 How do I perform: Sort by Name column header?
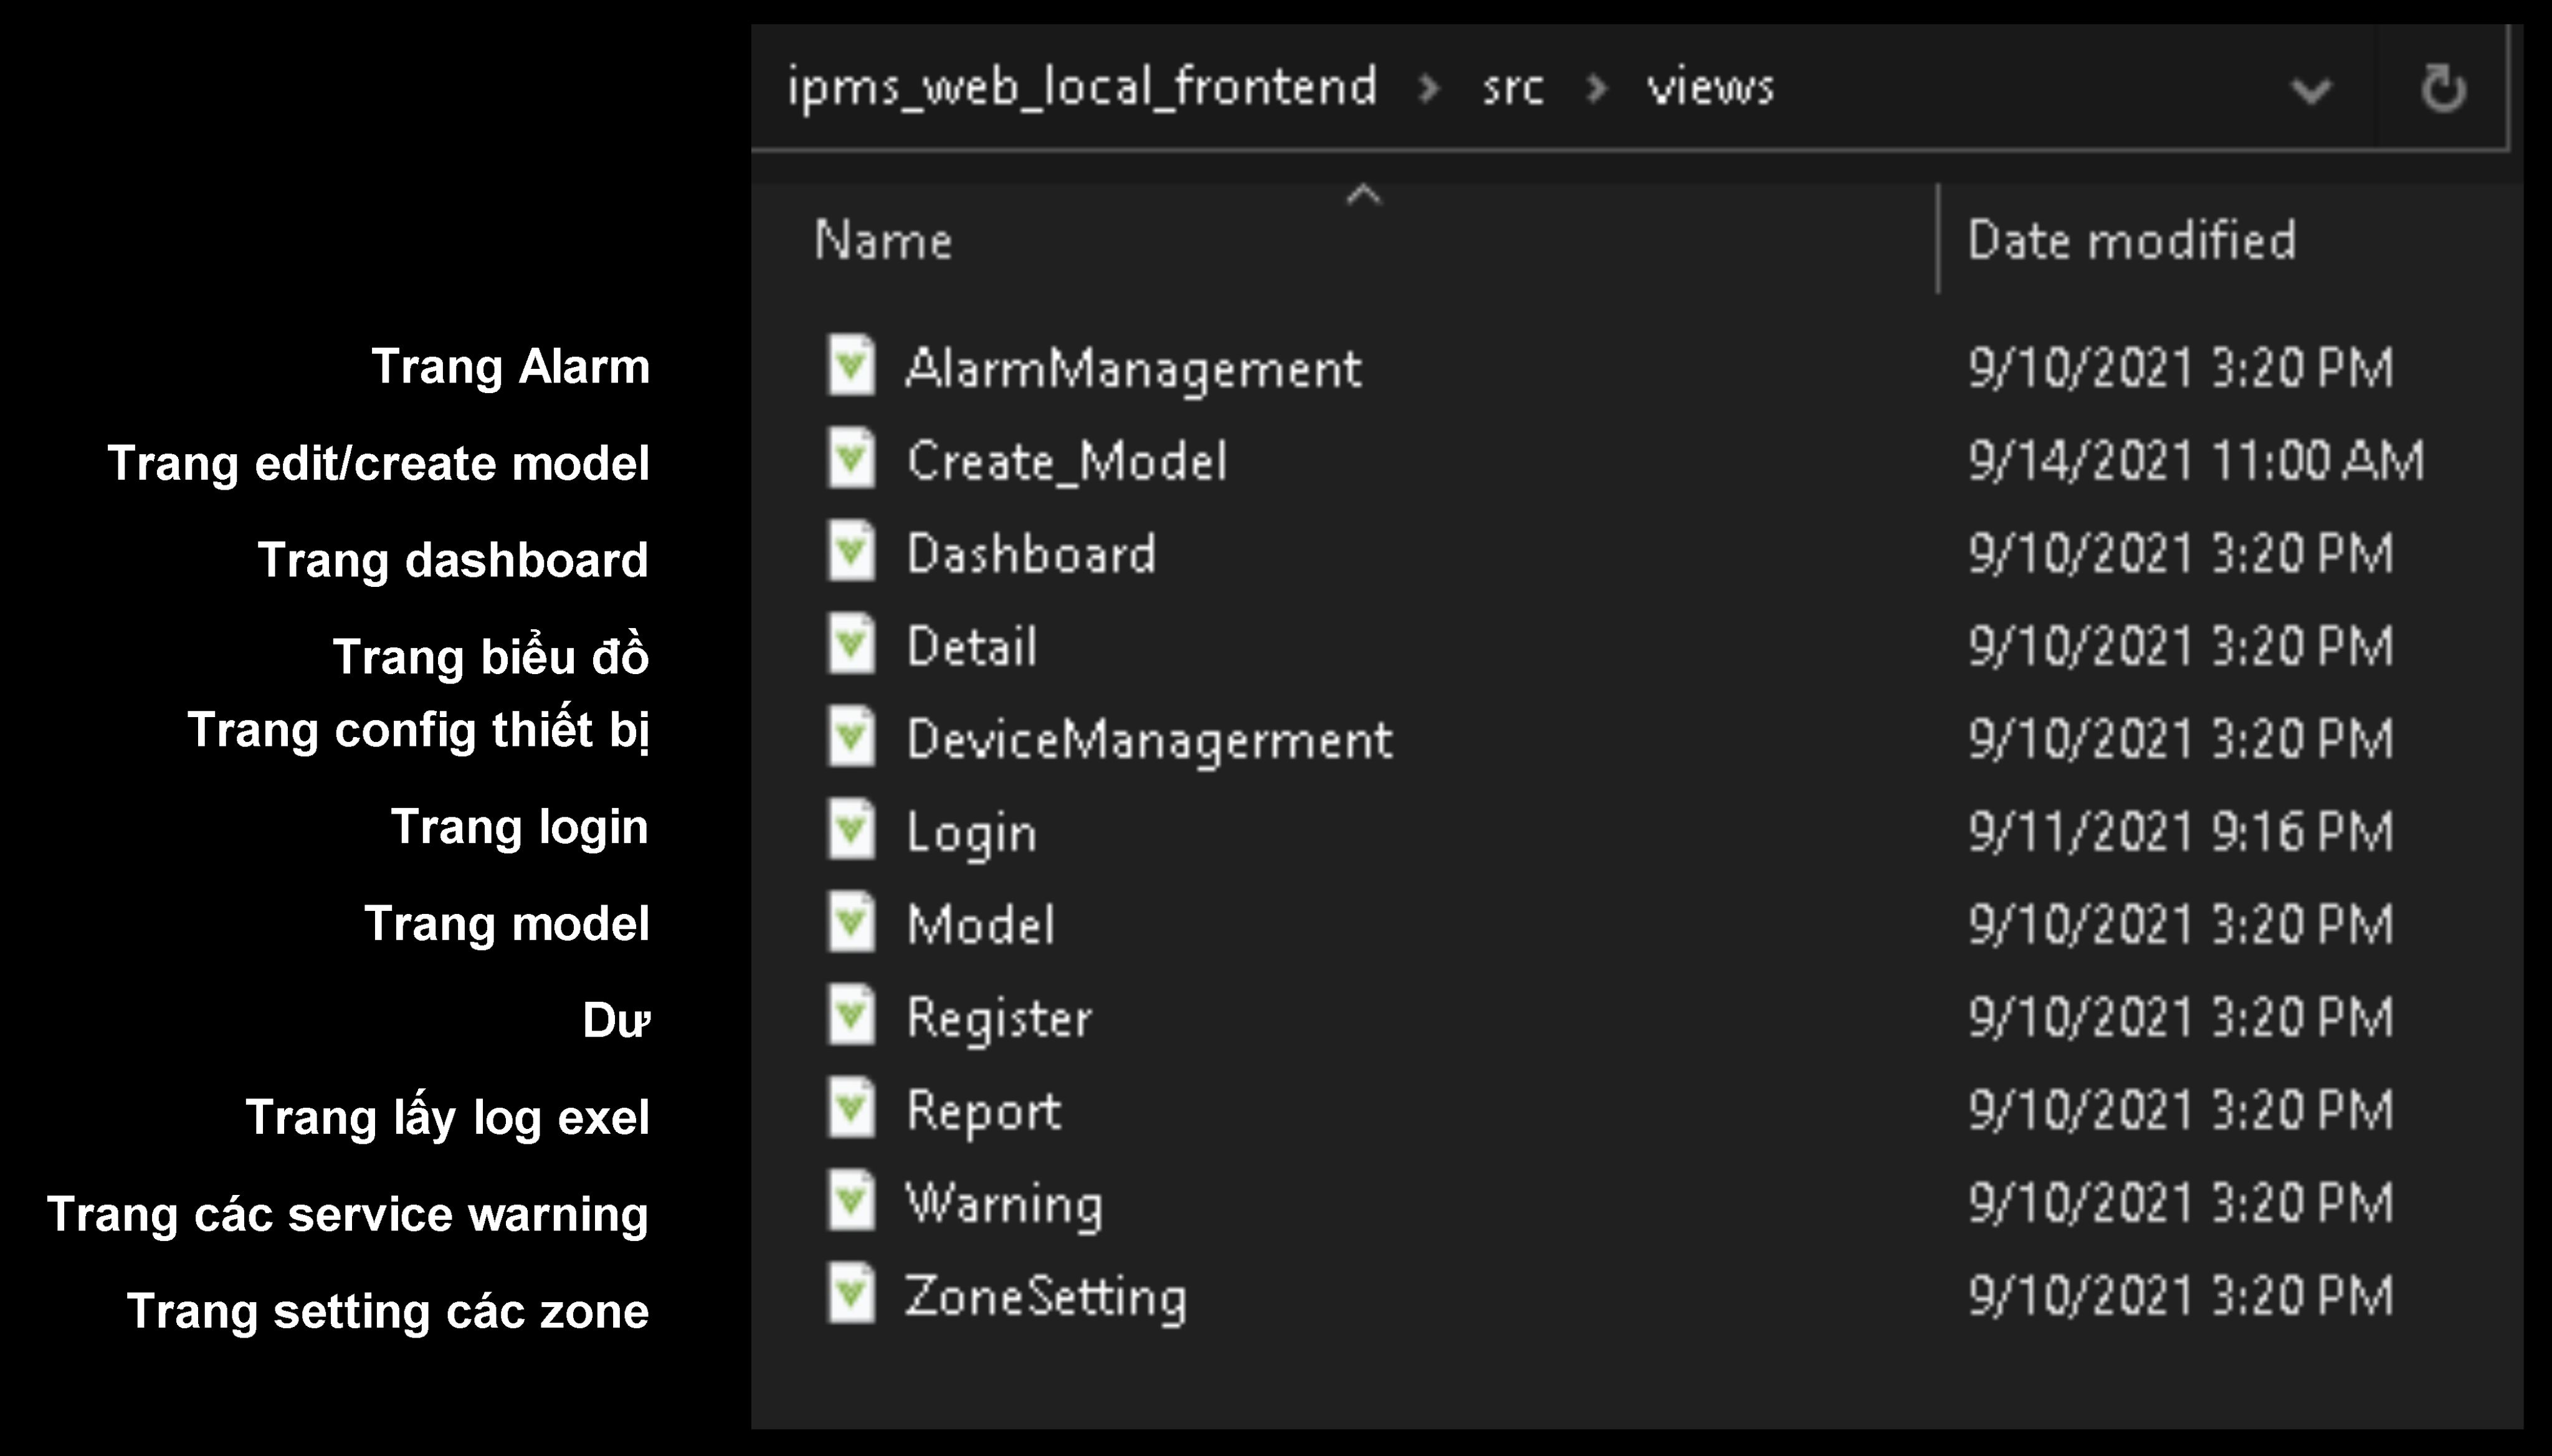point(883,241)
